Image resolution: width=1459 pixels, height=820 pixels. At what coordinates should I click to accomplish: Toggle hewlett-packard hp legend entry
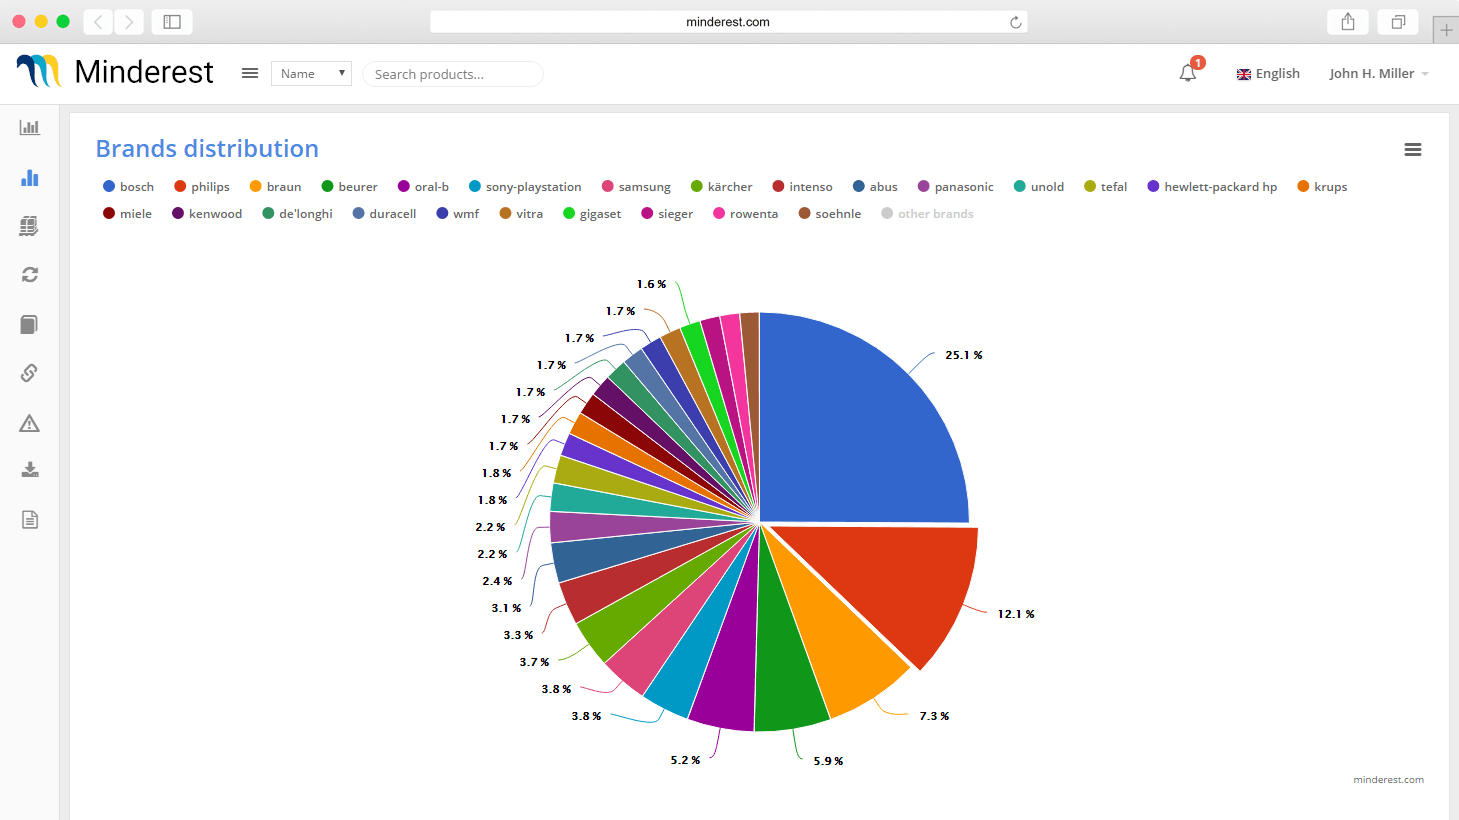click(1212, 187)
